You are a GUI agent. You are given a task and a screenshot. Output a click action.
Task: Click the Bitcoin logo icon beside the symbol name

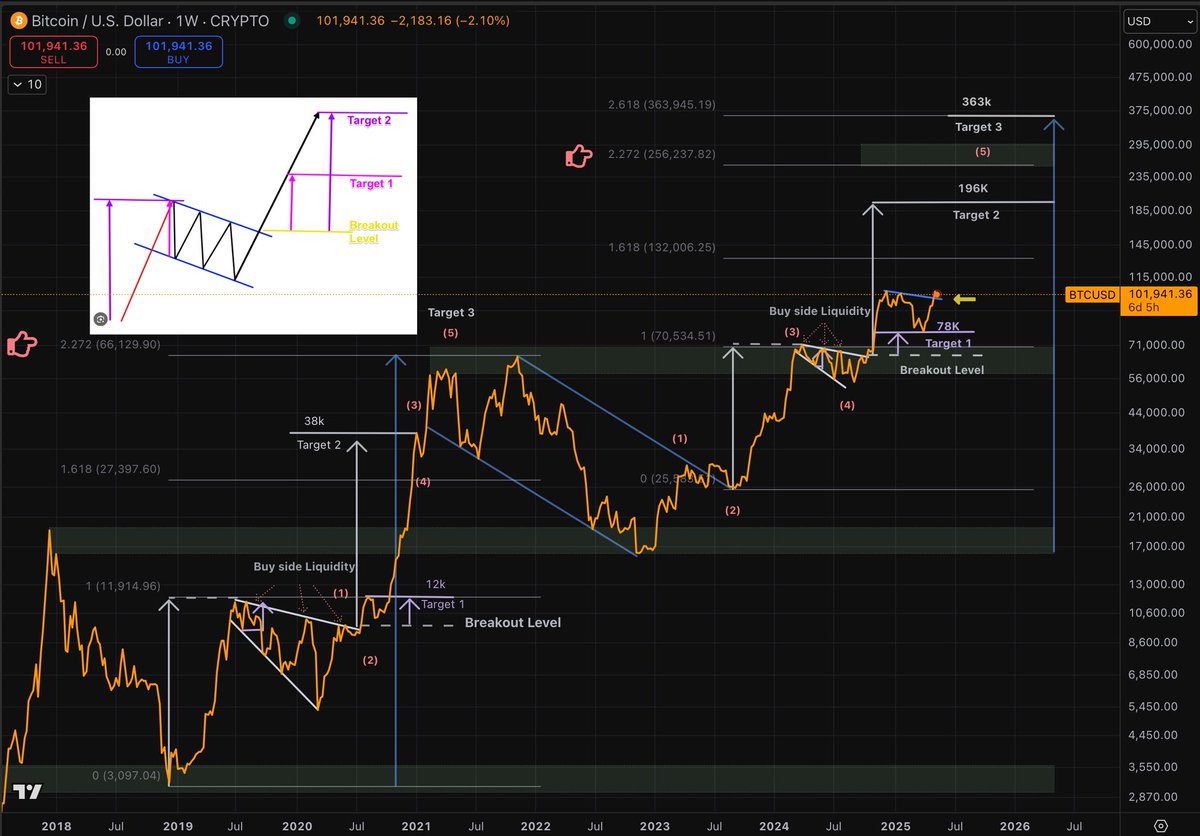point(19,19)
